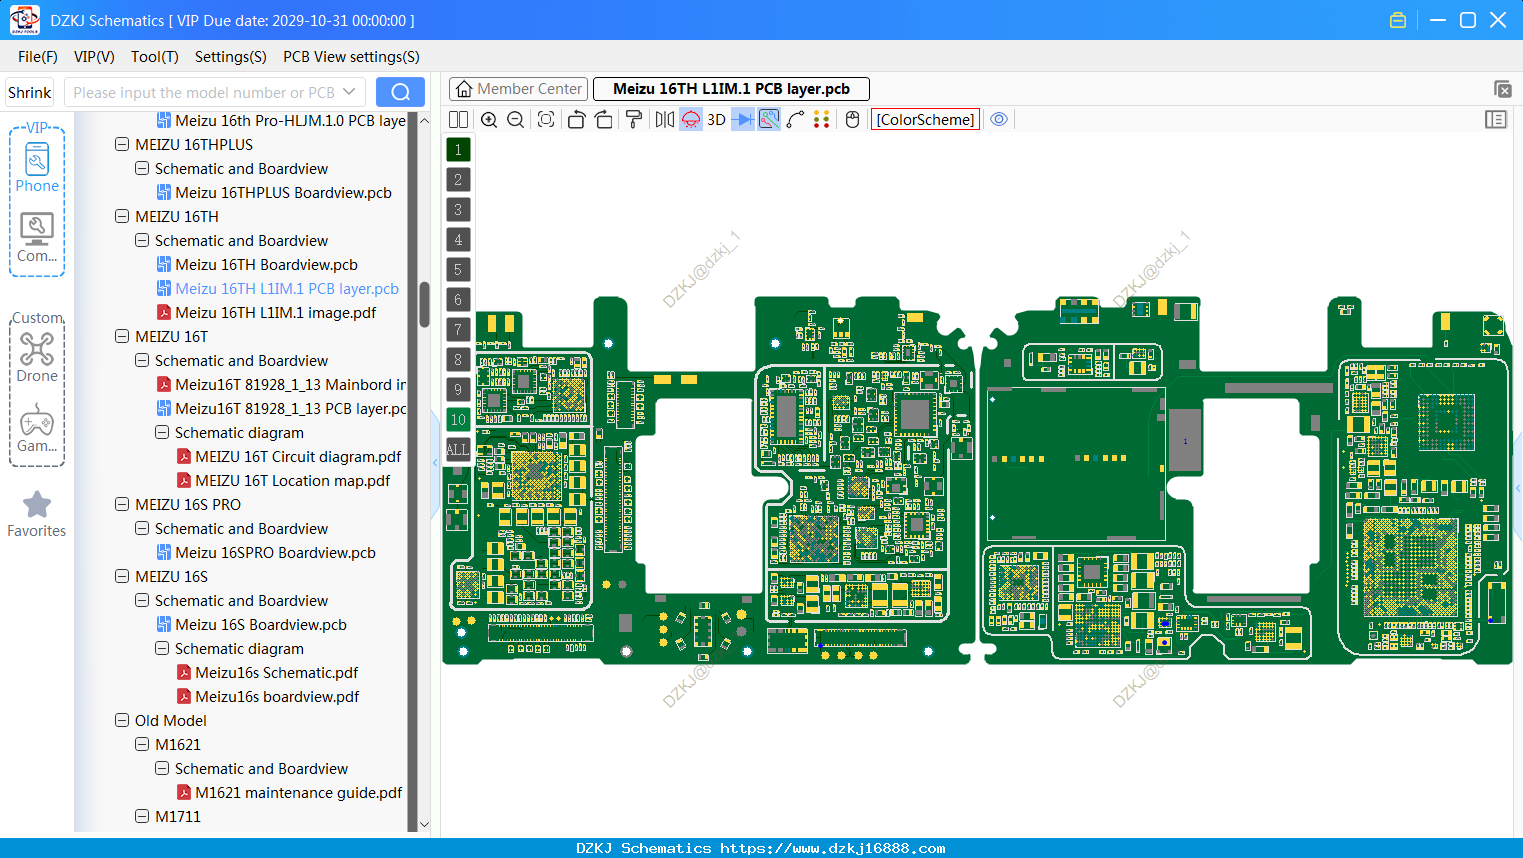Click the zoom out magnifier icon

(x=515, y=120)
